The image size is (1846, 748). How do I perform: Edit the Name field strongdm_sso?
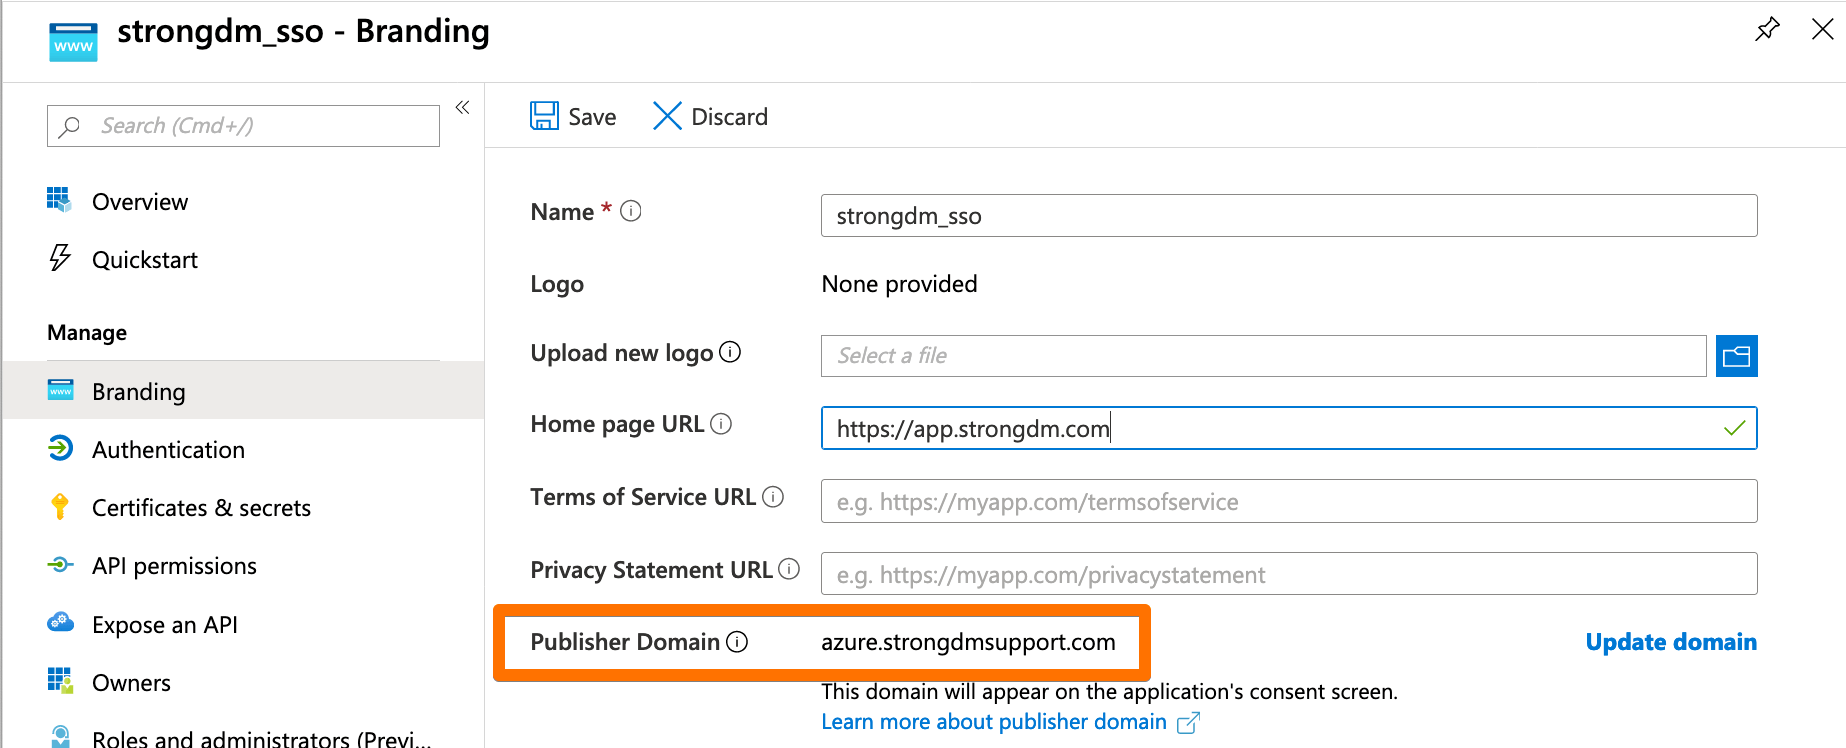pos(1289,216)
